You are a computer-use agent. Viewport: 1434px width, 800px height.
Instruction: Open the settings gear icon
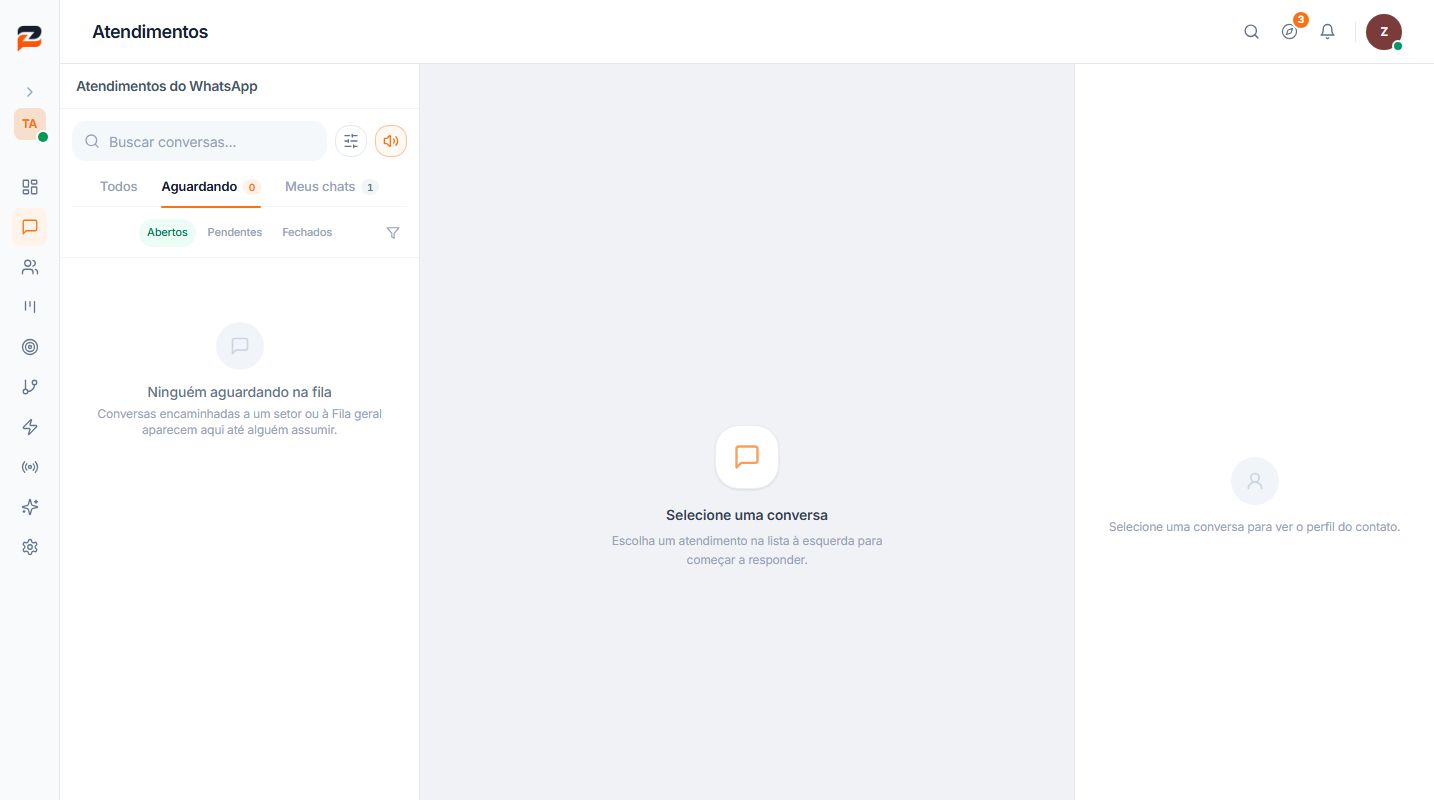coord(30,547)
